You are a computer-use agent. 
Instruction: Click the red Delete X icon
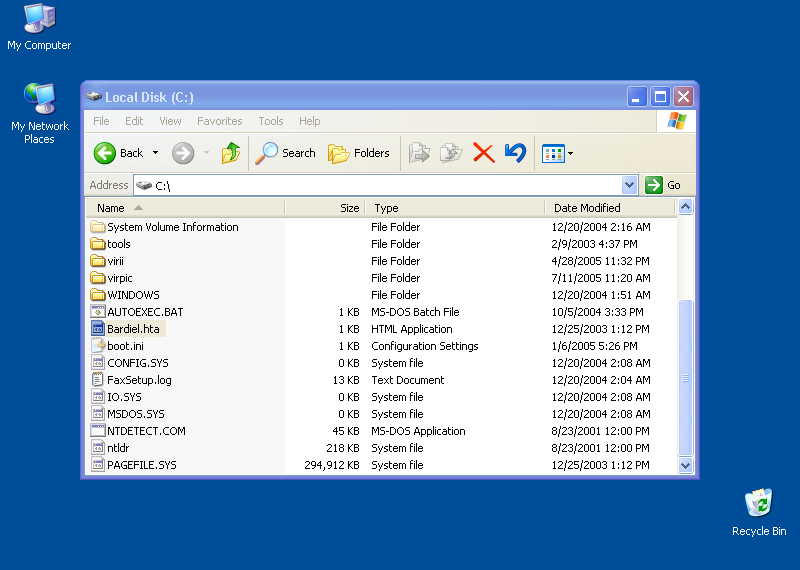pos(483,153)
